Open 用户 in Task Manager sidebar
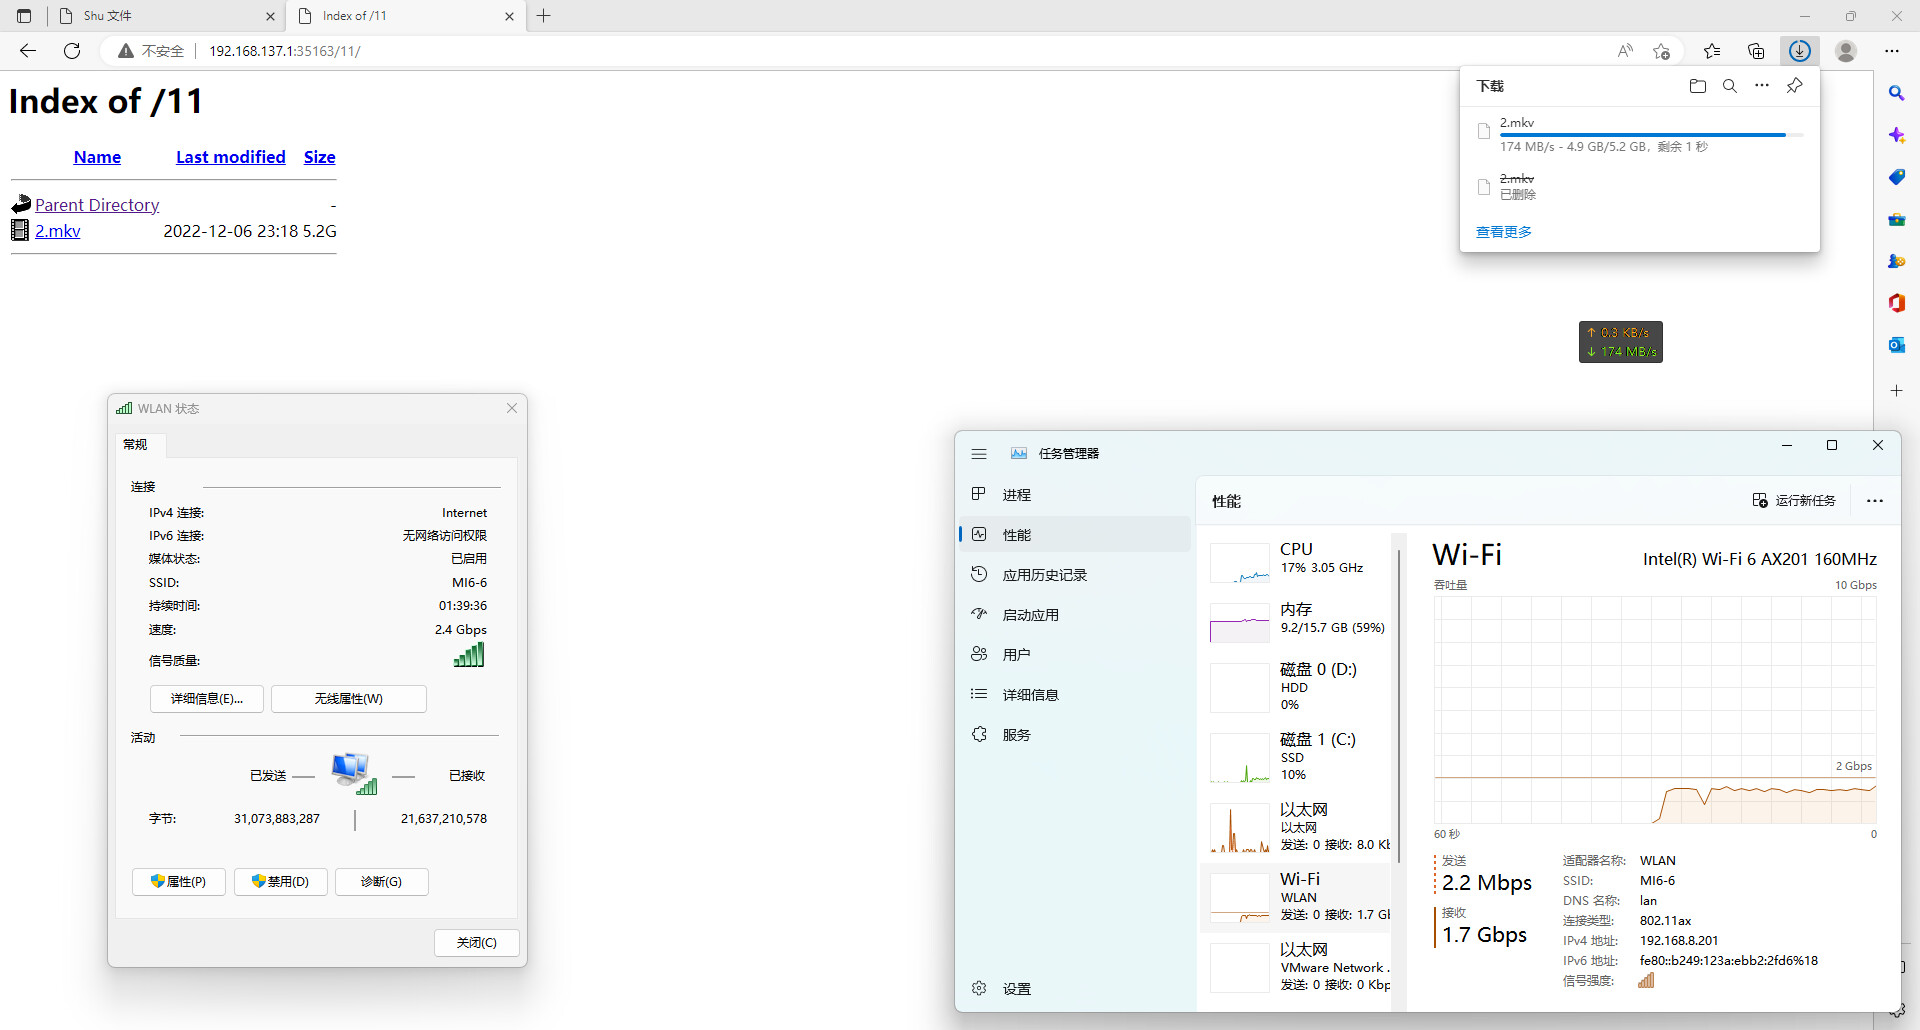Screen dimensions: 1920x1030 [1075, 655]
